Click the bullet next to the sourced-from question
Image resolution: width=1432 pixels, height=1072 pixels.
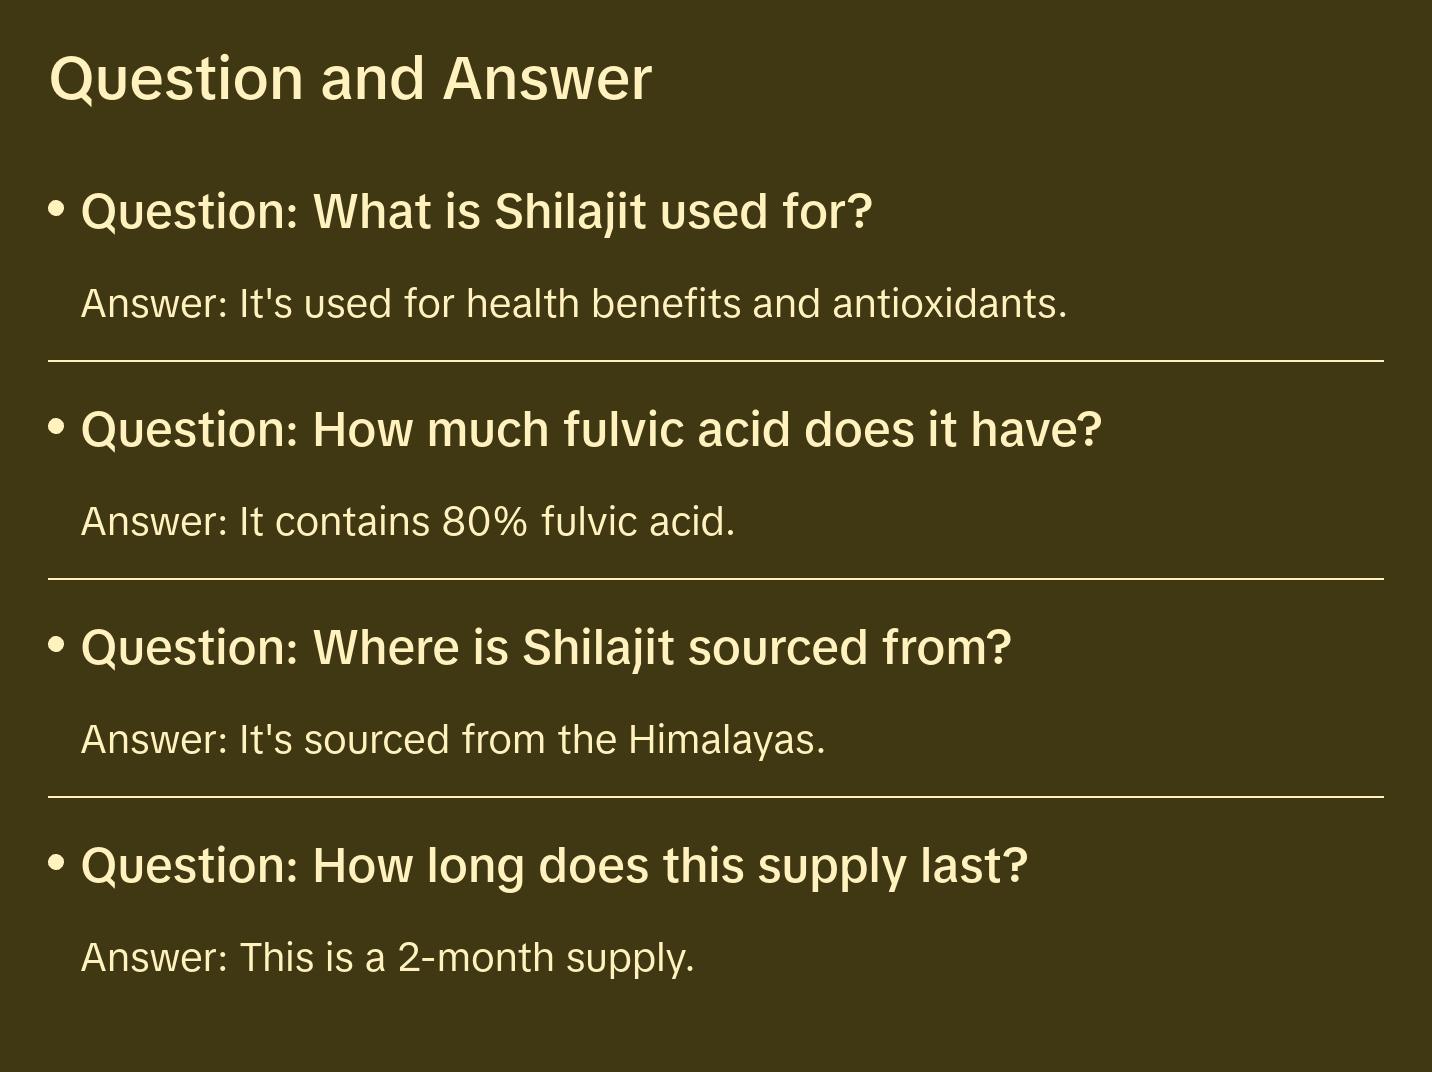click(57, 646)
